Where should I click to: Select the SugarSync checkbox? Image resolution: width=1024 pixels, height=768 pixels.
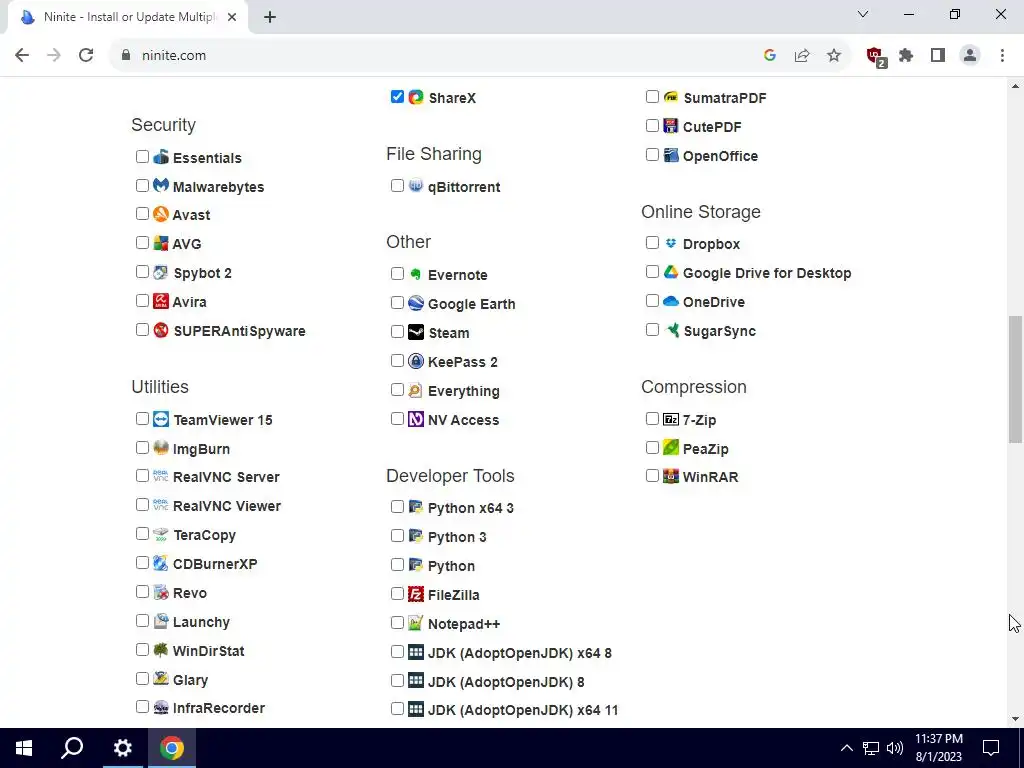652,330
